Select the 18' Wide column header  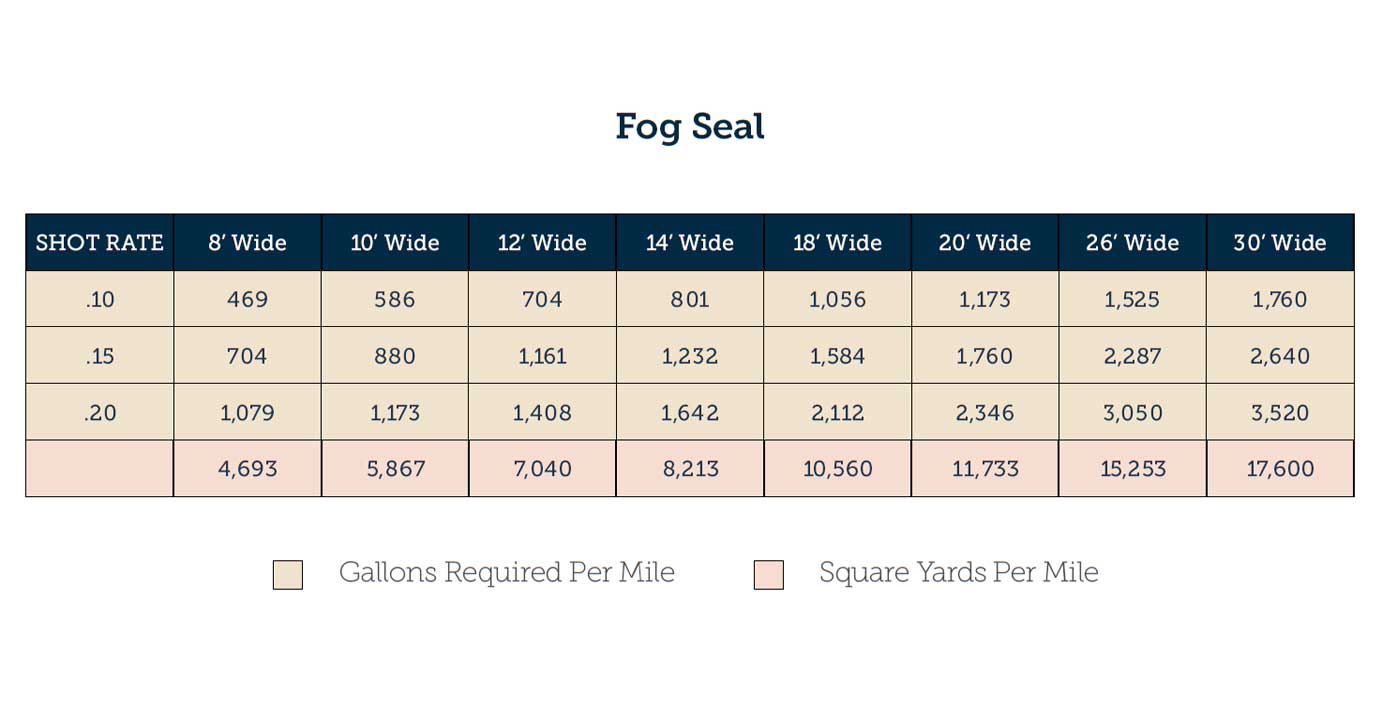[838, 242]
